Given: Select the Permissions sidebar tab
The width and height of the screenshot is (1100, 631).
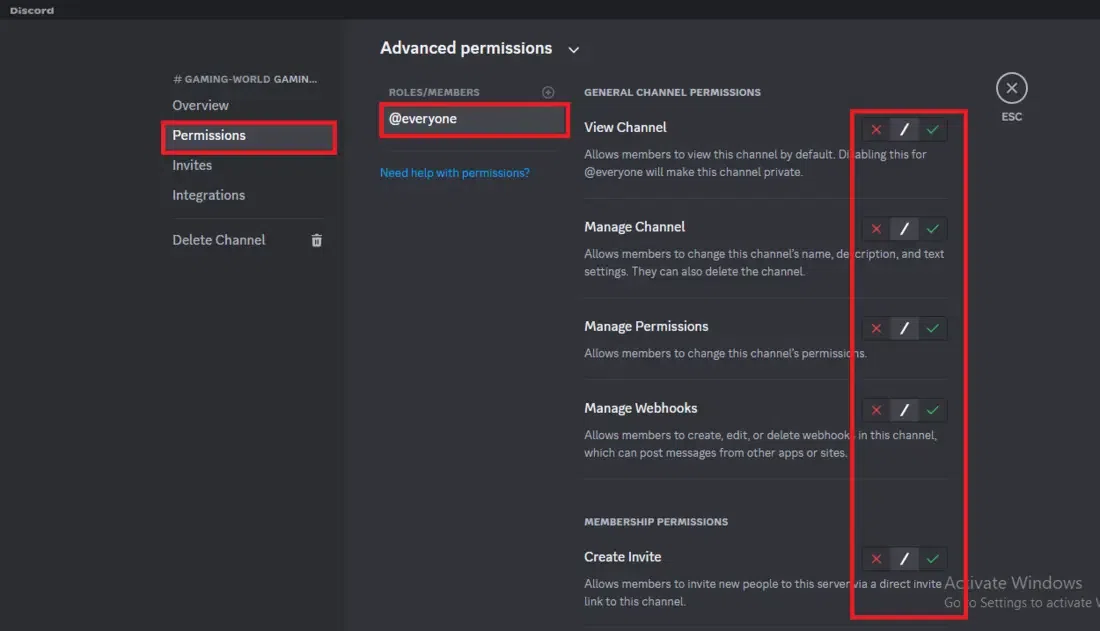Looking at the screenshot, I should pos(209,135).
